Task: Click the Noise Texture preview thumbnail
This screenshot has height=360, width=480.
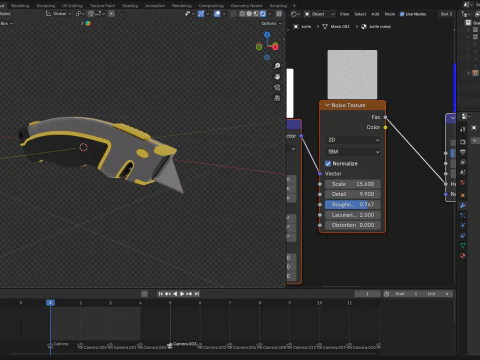Action: [352, 74]
